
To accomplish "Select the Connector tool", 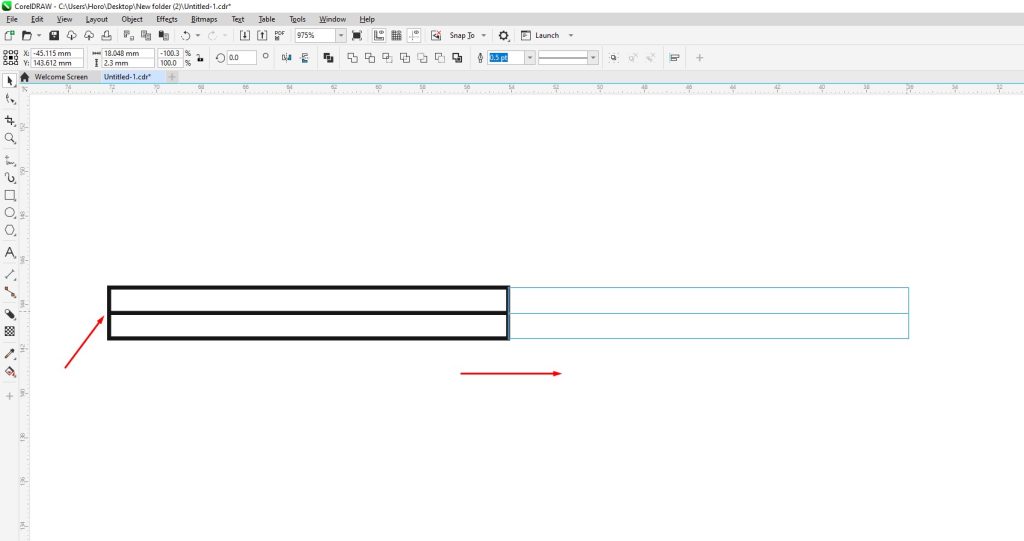I will (10, 292).
